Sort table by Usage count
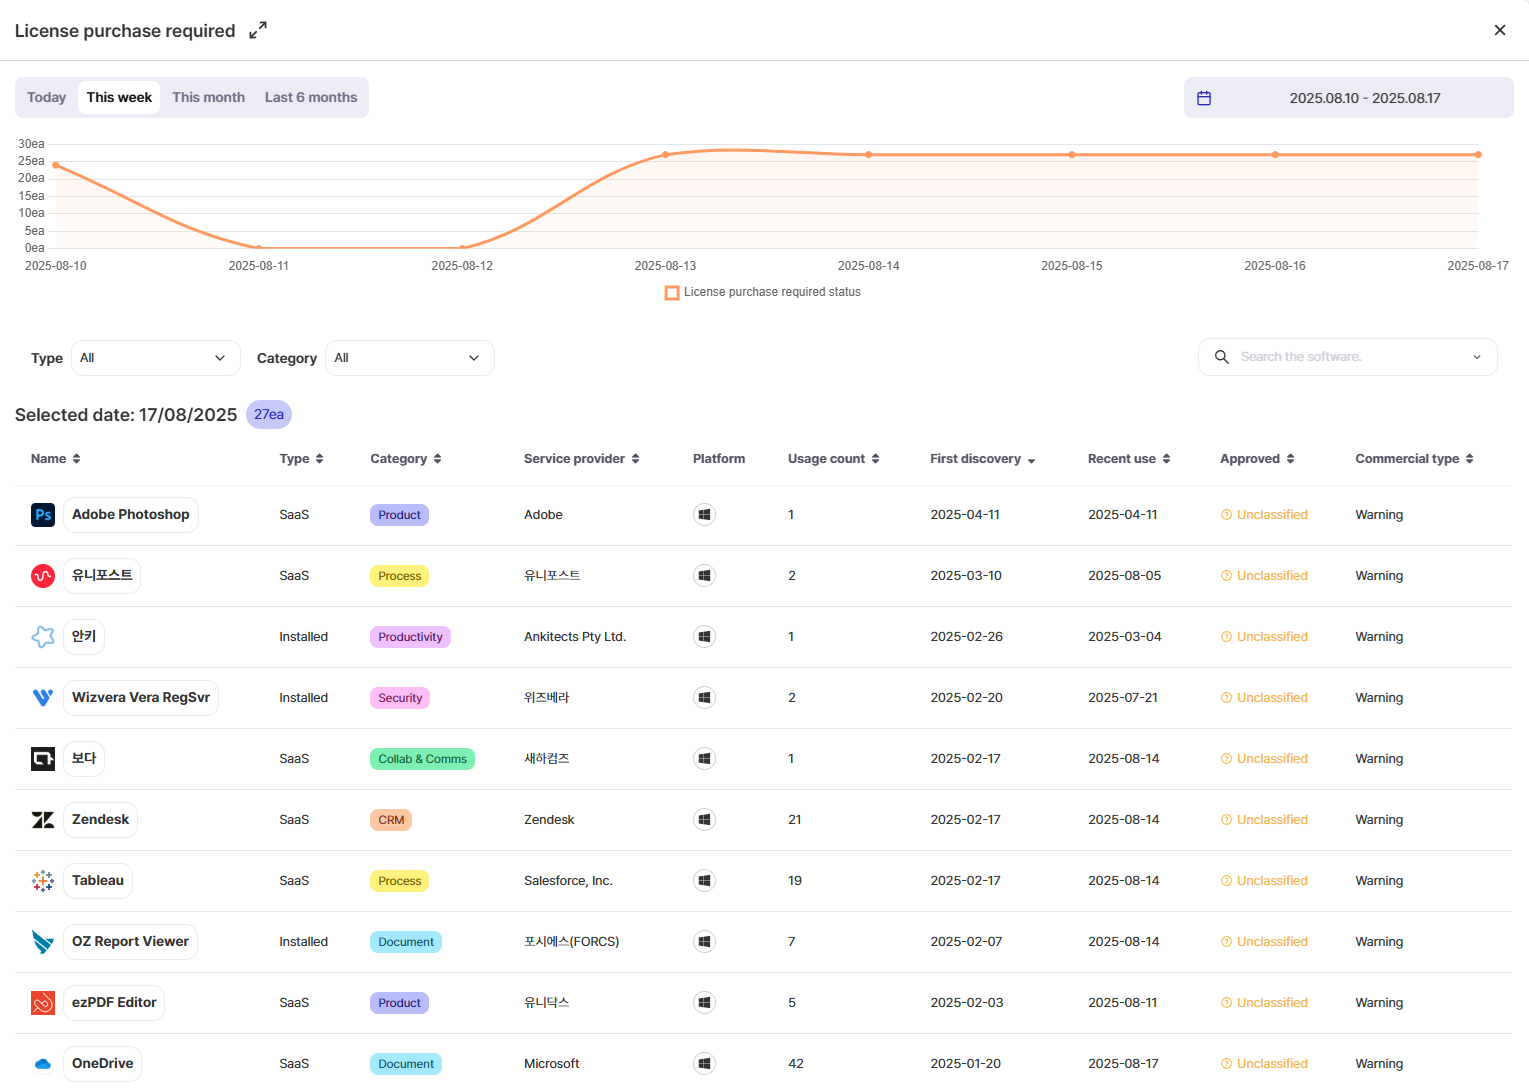The image size is (1529, 1088). coord(834,459)
